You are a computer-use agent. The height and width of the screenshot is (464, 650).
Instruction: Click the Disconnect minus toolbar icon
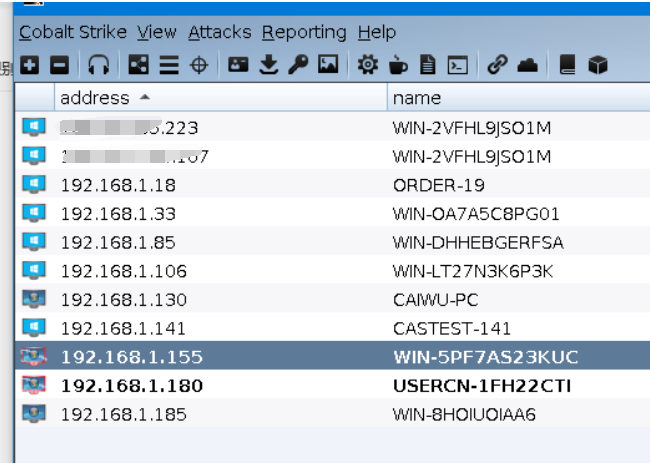pyautogui.click(x=59, y=65)
